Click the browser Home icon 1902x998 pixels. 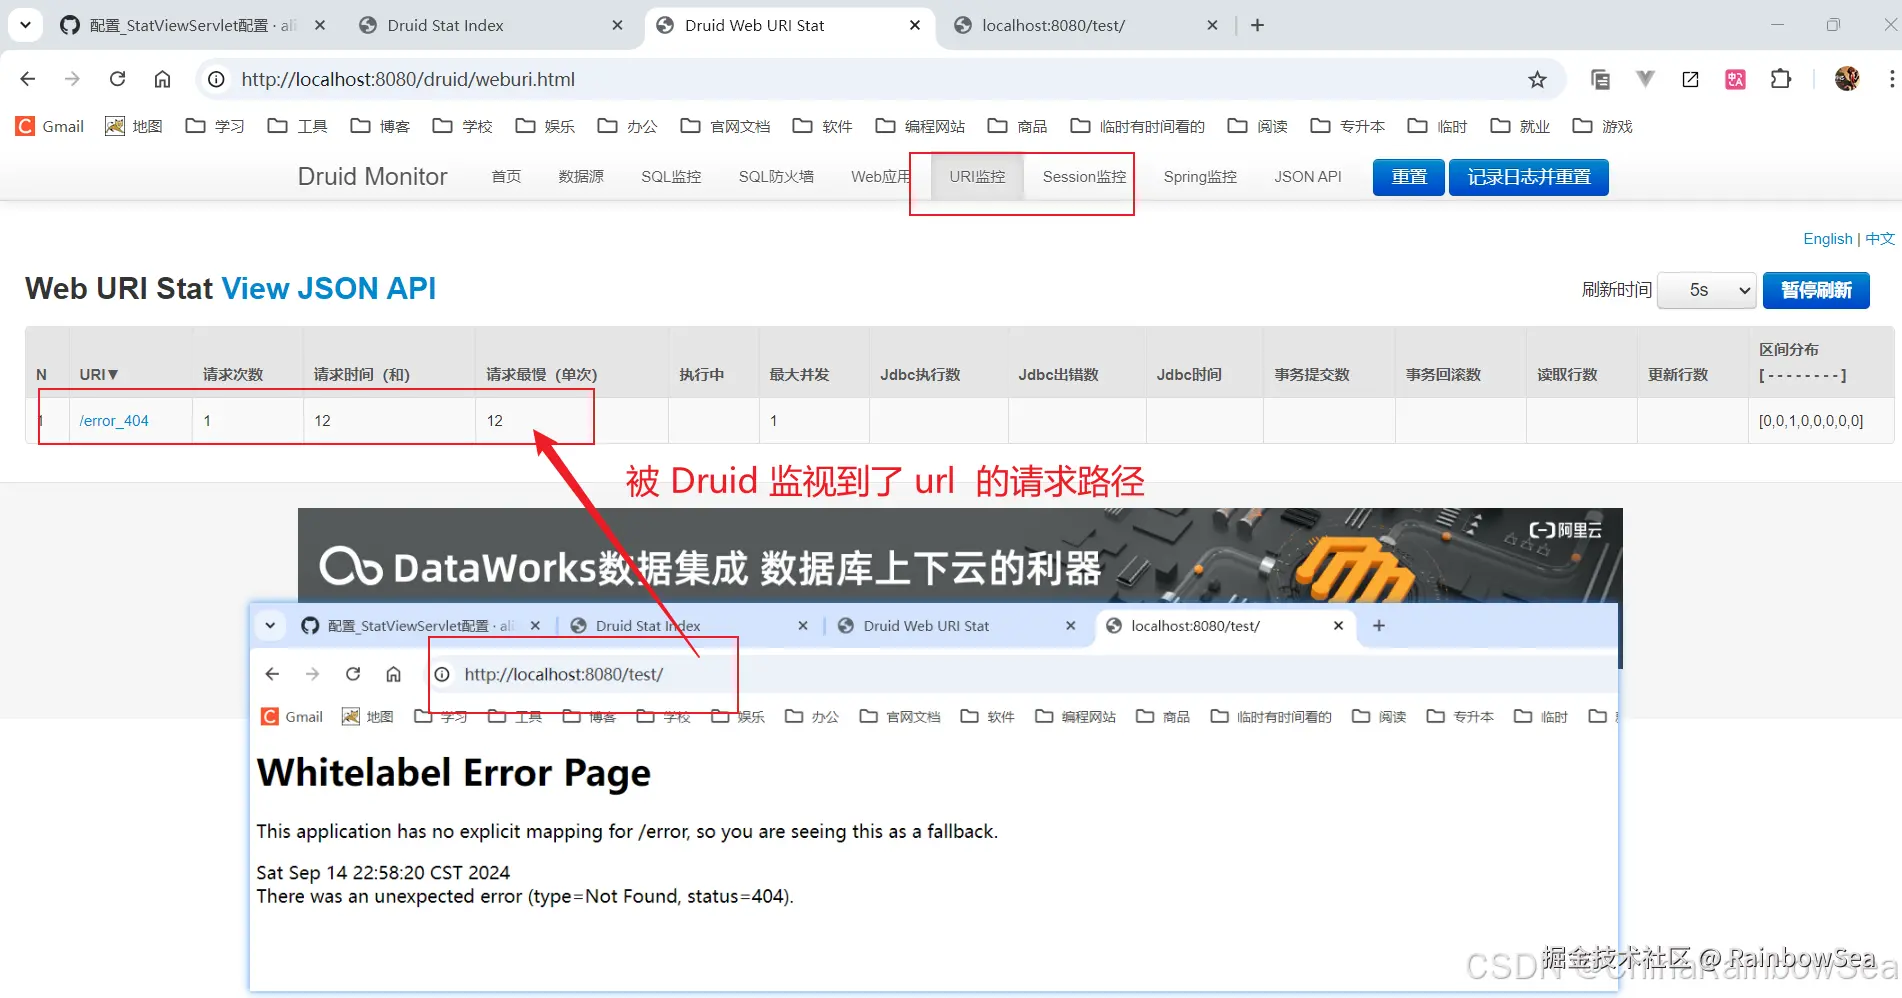tap(162, 79)
